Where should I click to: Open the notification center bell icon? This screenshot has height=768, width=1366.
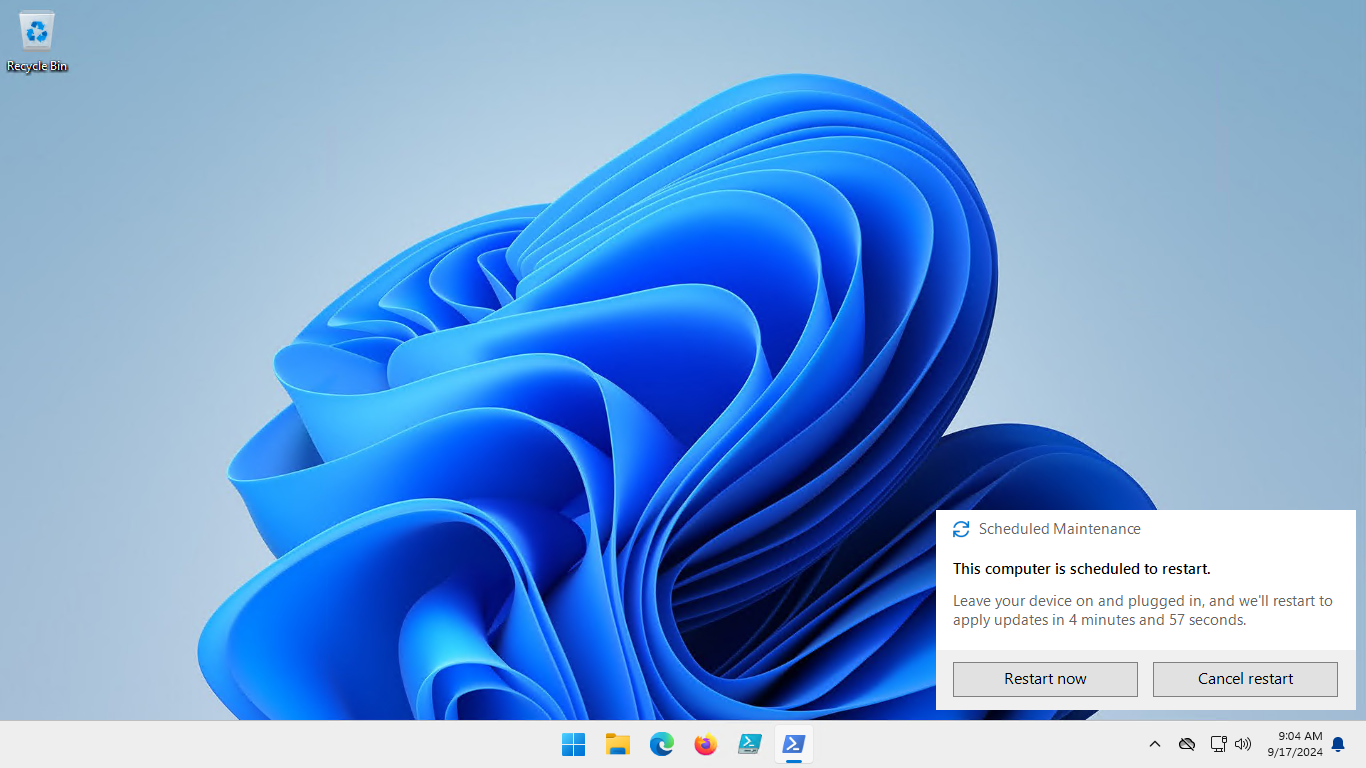click(x=1338, y=744)
